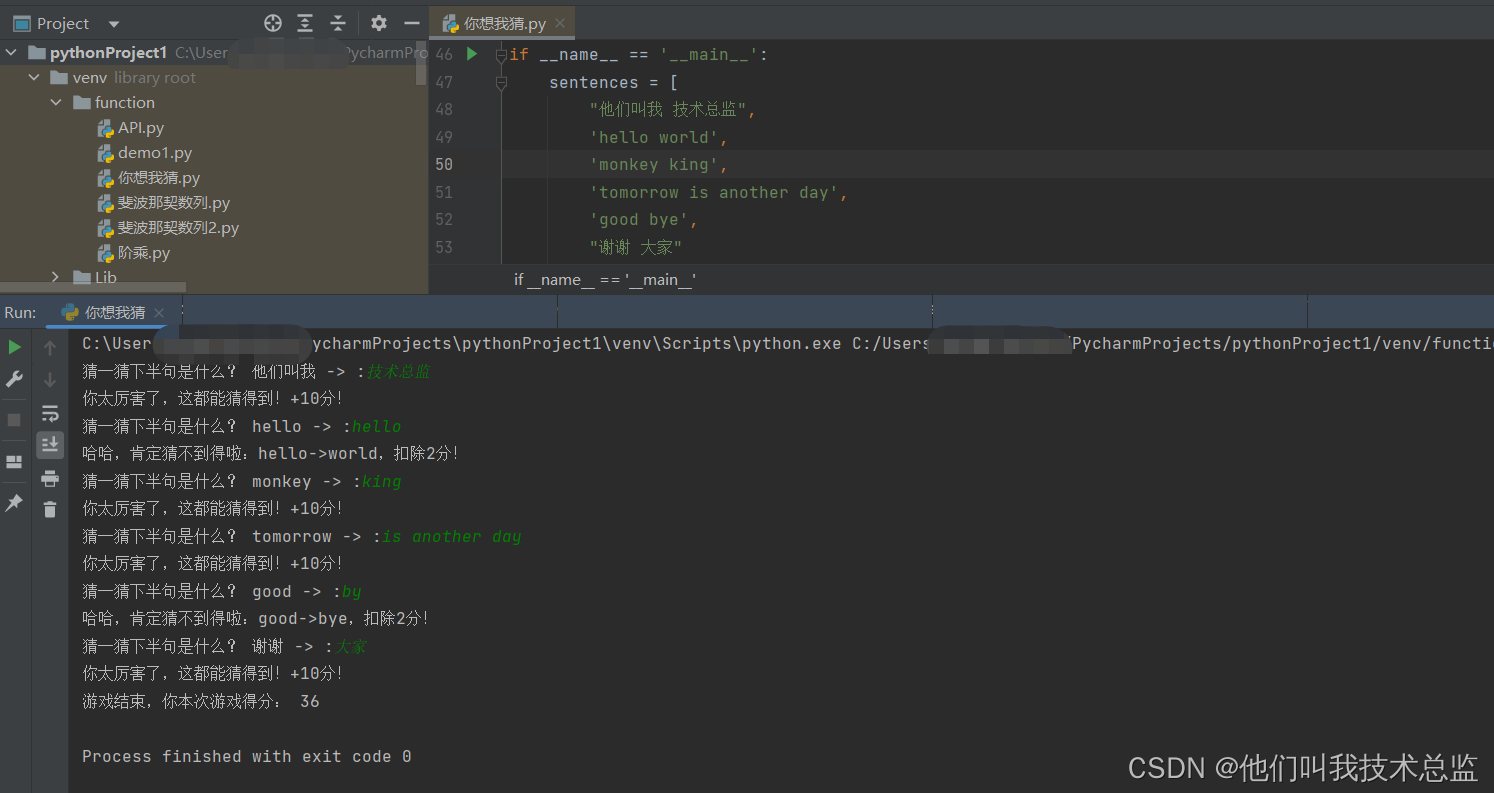Pin the Run tab with pin icon
This screenshot has height=793, width=1494.
14,503
